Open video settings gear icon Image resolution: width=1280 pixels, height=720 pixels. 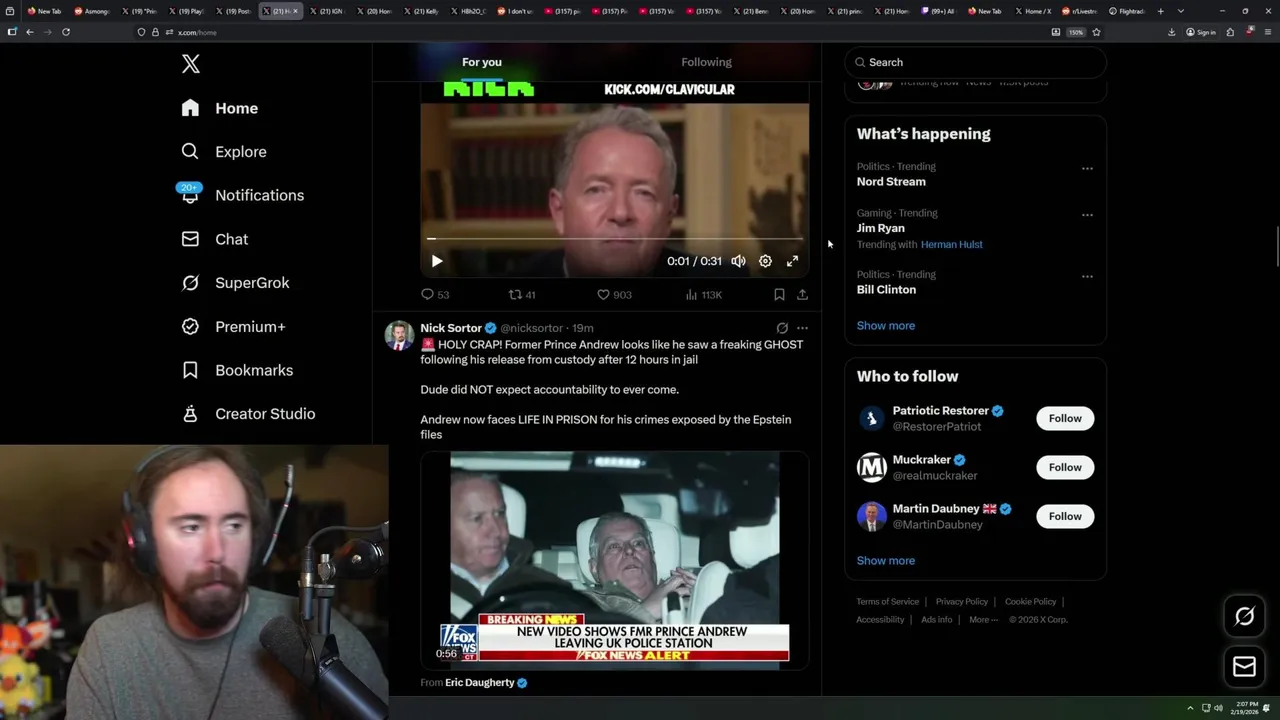point(765,261)
